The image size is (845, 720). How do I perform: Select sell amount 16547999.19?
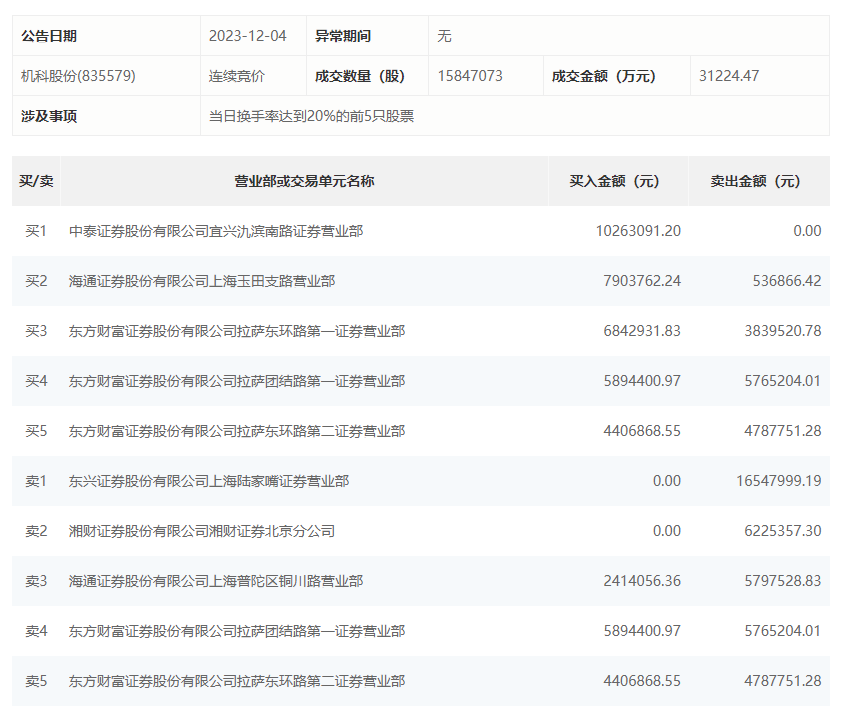(779, 481)
